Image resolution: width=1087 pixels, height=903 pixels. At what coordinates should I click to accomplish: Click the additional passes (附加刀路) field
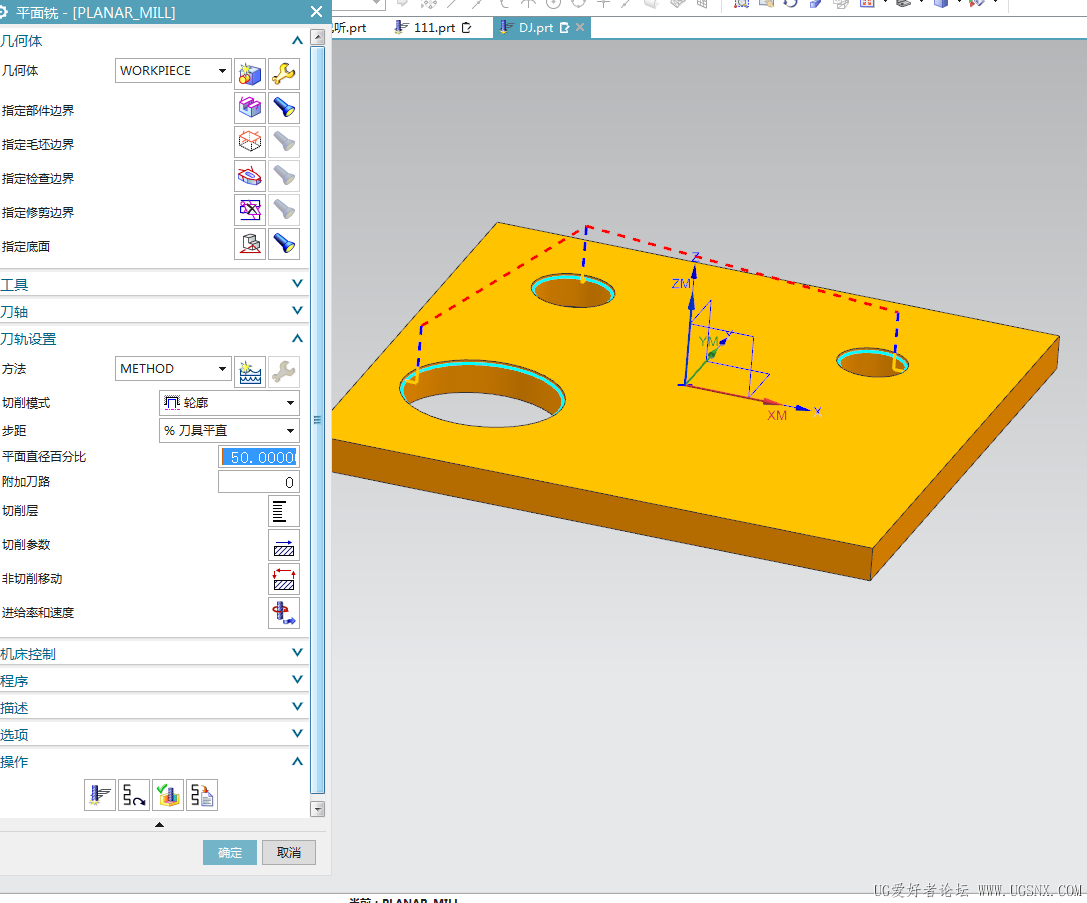(259, 482)
